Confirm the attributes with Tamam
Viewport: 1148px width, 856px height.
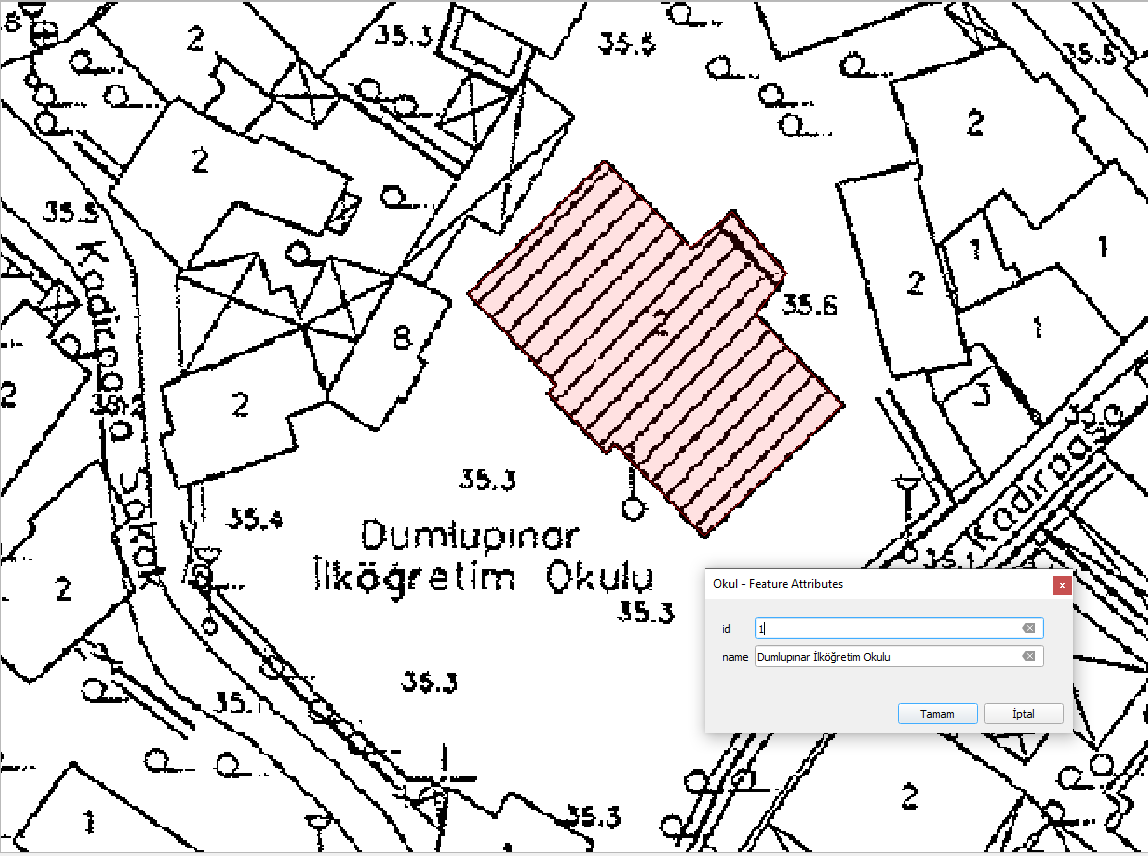pos(937,713)
